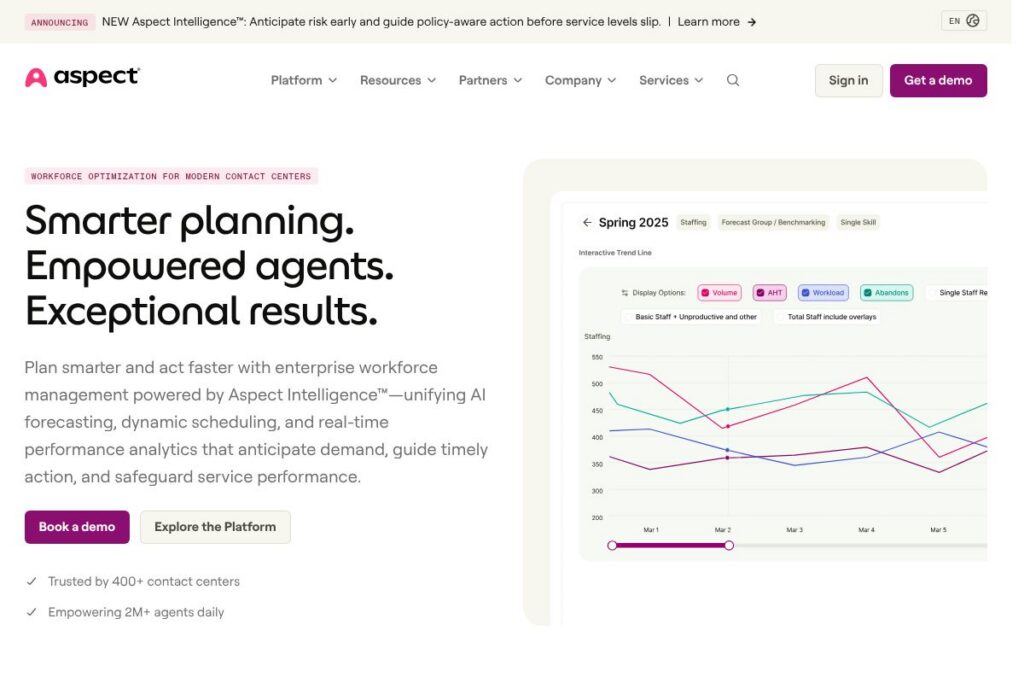1024x683 pixels.
Task: Open the site search magnifier icon
Action: coord(733,81)
